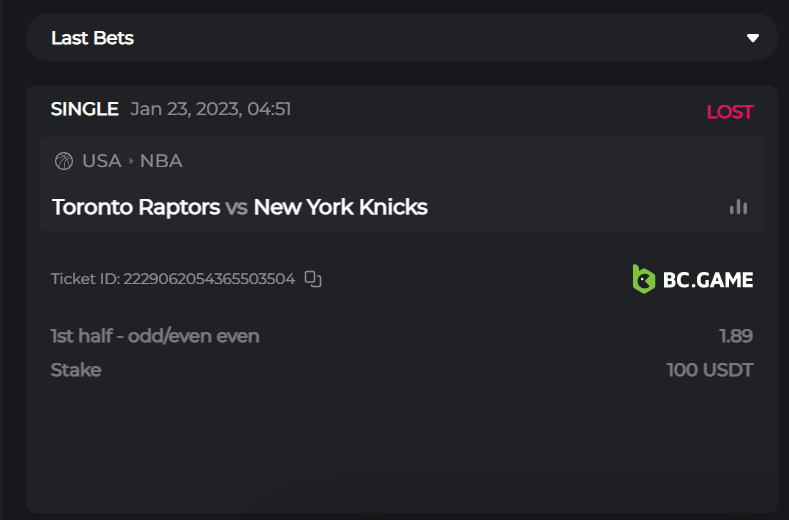
Task: Click the vs text between teams
Action: [236, 208]
